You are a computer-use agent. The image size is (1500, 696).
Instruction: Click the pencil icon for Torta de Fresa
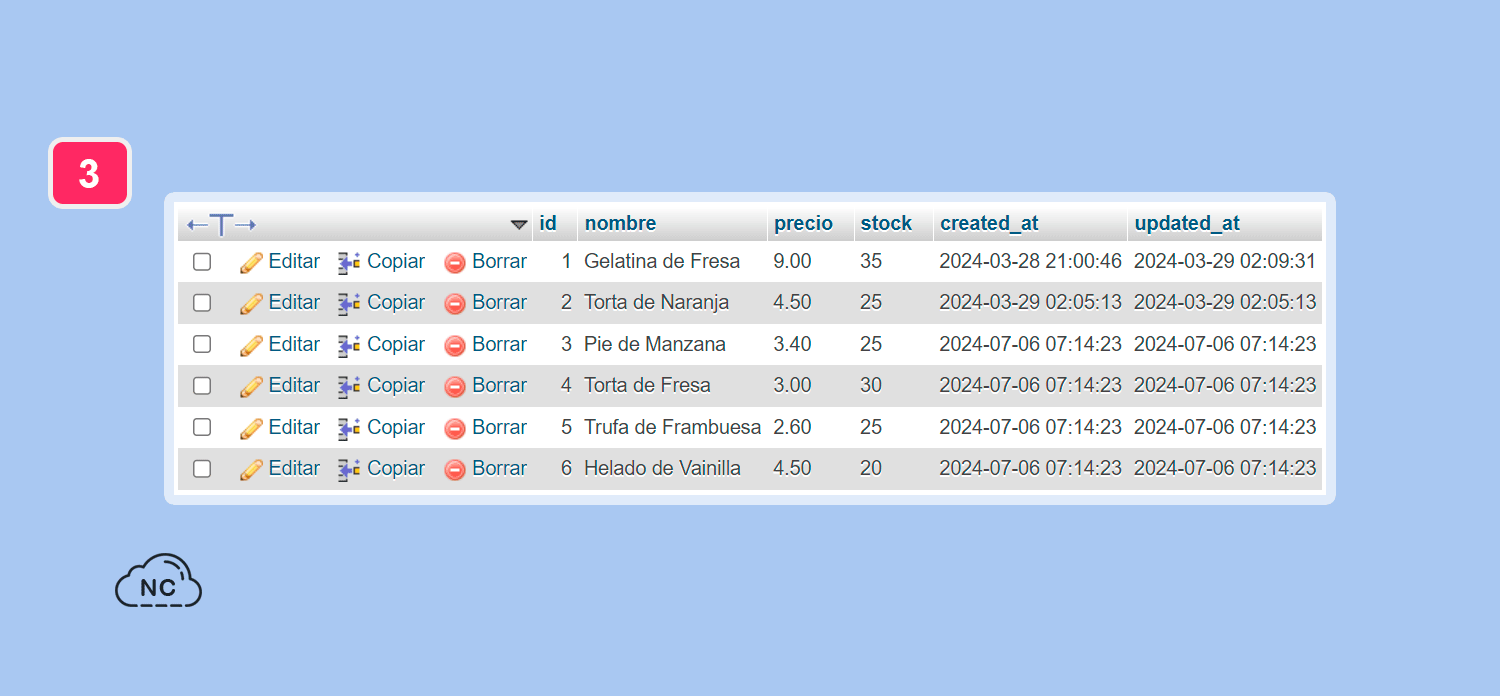(x=251, y=386)
